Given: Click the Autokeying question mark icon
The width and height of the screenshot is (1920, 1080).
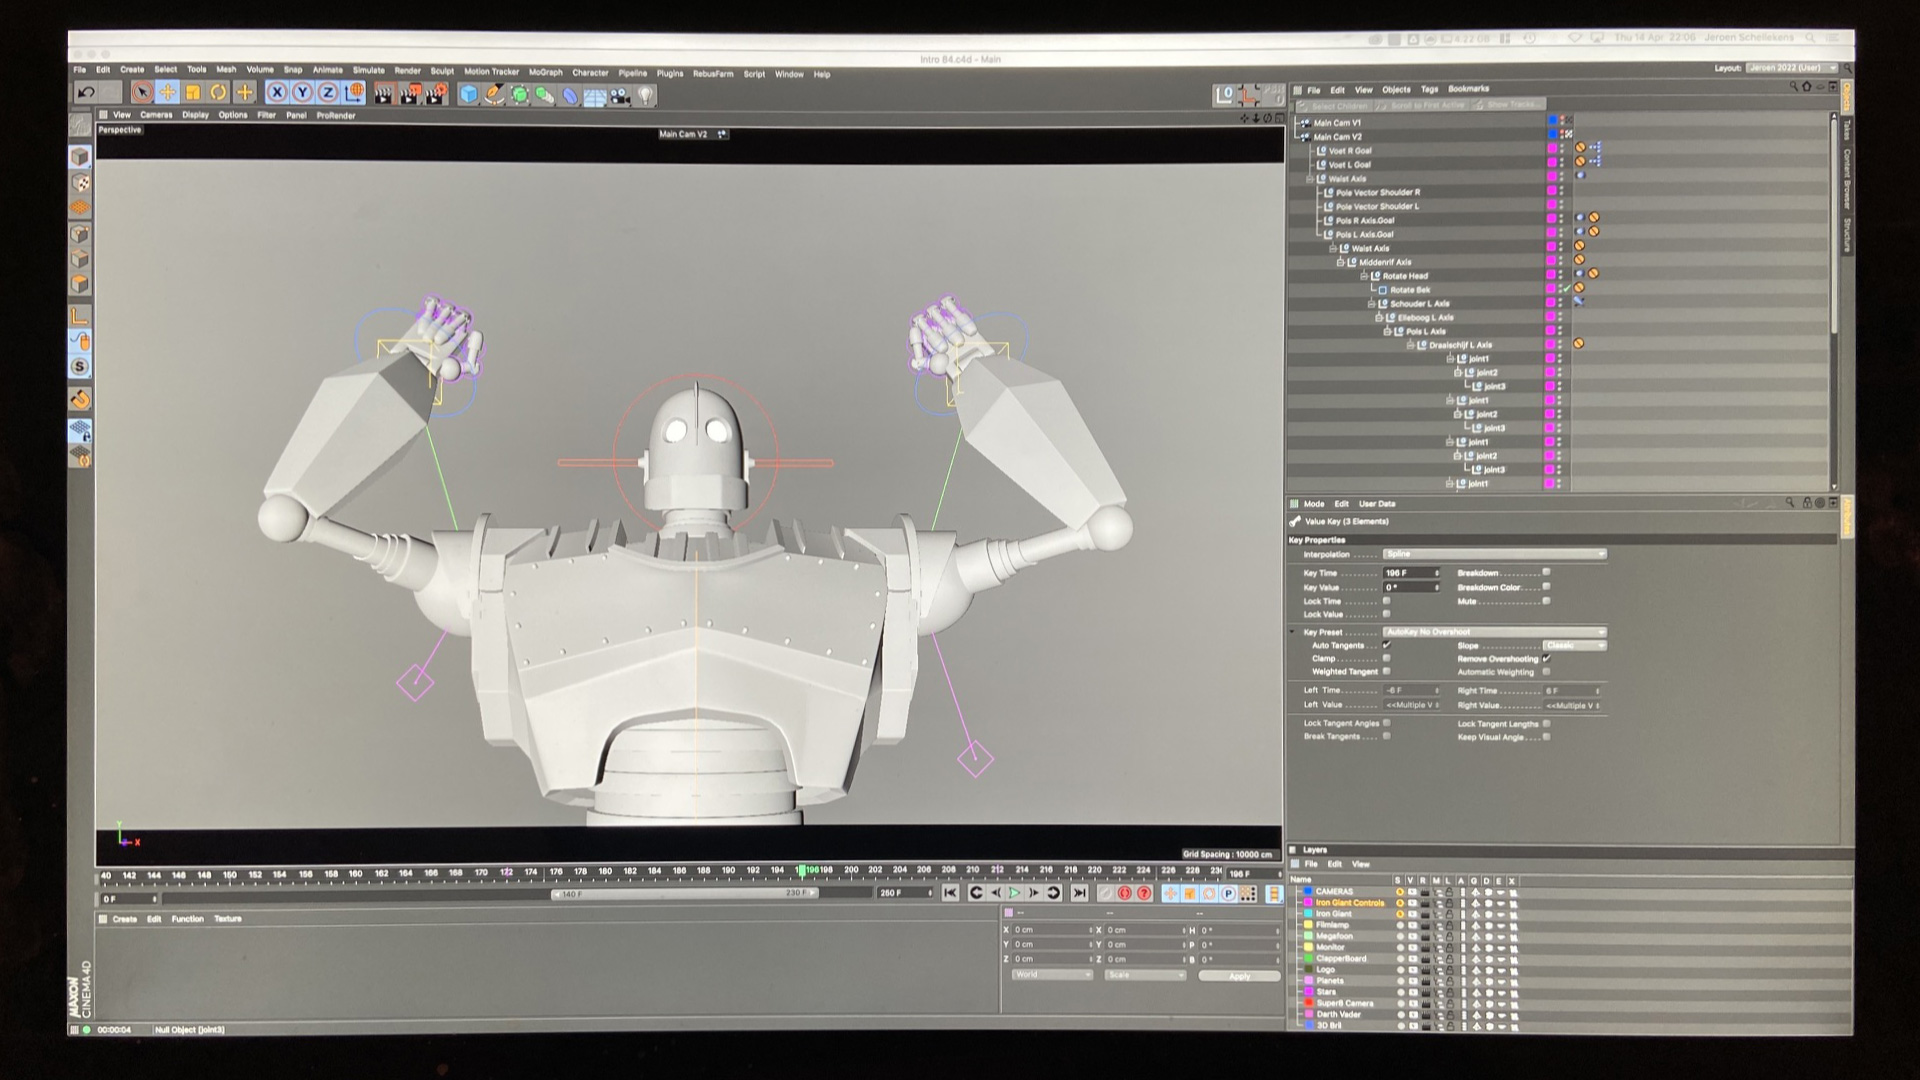Looking at the screenshot, I should point(1144,893).
